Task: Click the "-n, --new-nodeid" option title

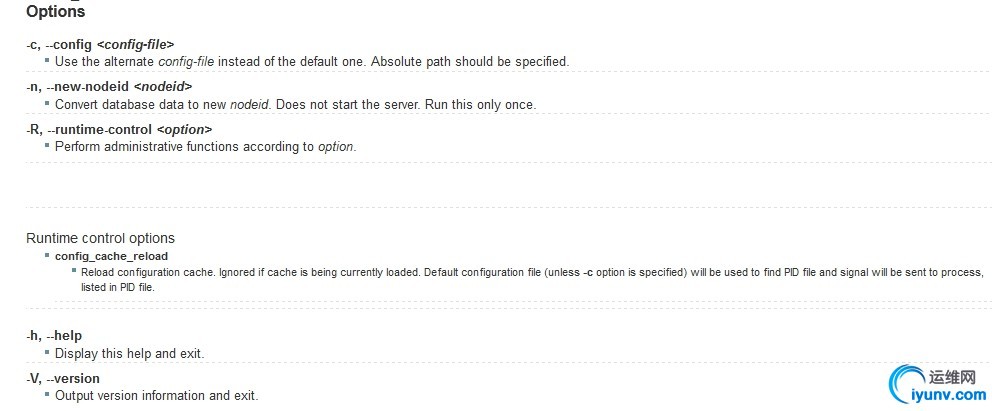Action: [x=109, y=86]
